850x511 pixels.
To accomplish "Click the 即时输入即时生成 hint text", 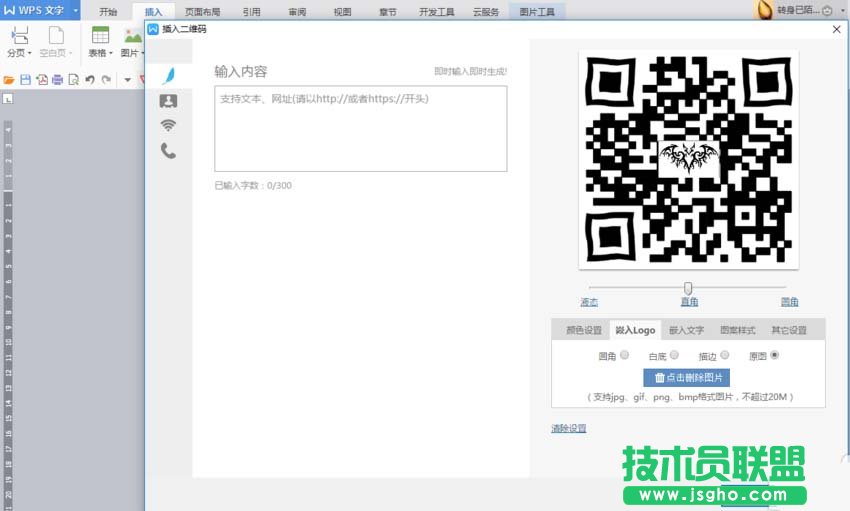I will click(471, 71).
